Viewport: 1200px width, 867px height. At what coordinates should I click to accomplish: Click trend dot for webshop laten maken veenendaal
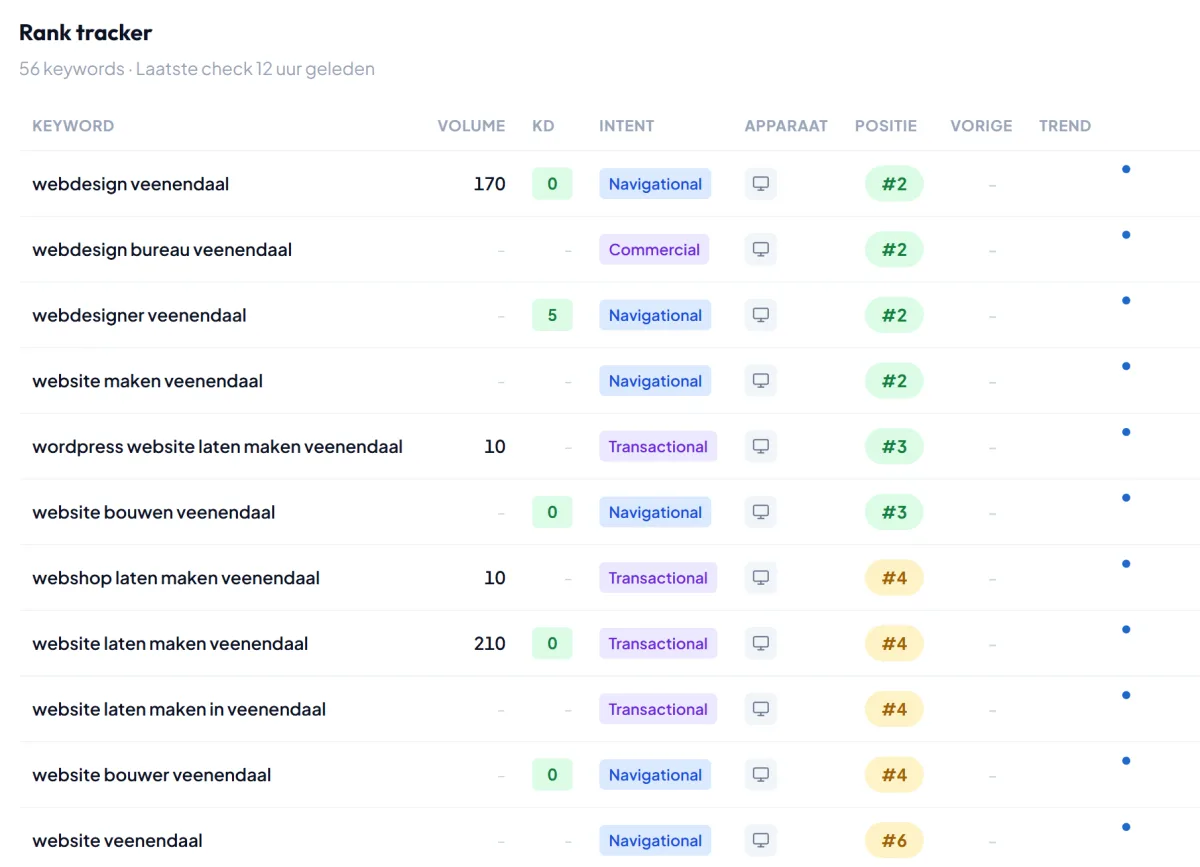tap(1126, 563)
